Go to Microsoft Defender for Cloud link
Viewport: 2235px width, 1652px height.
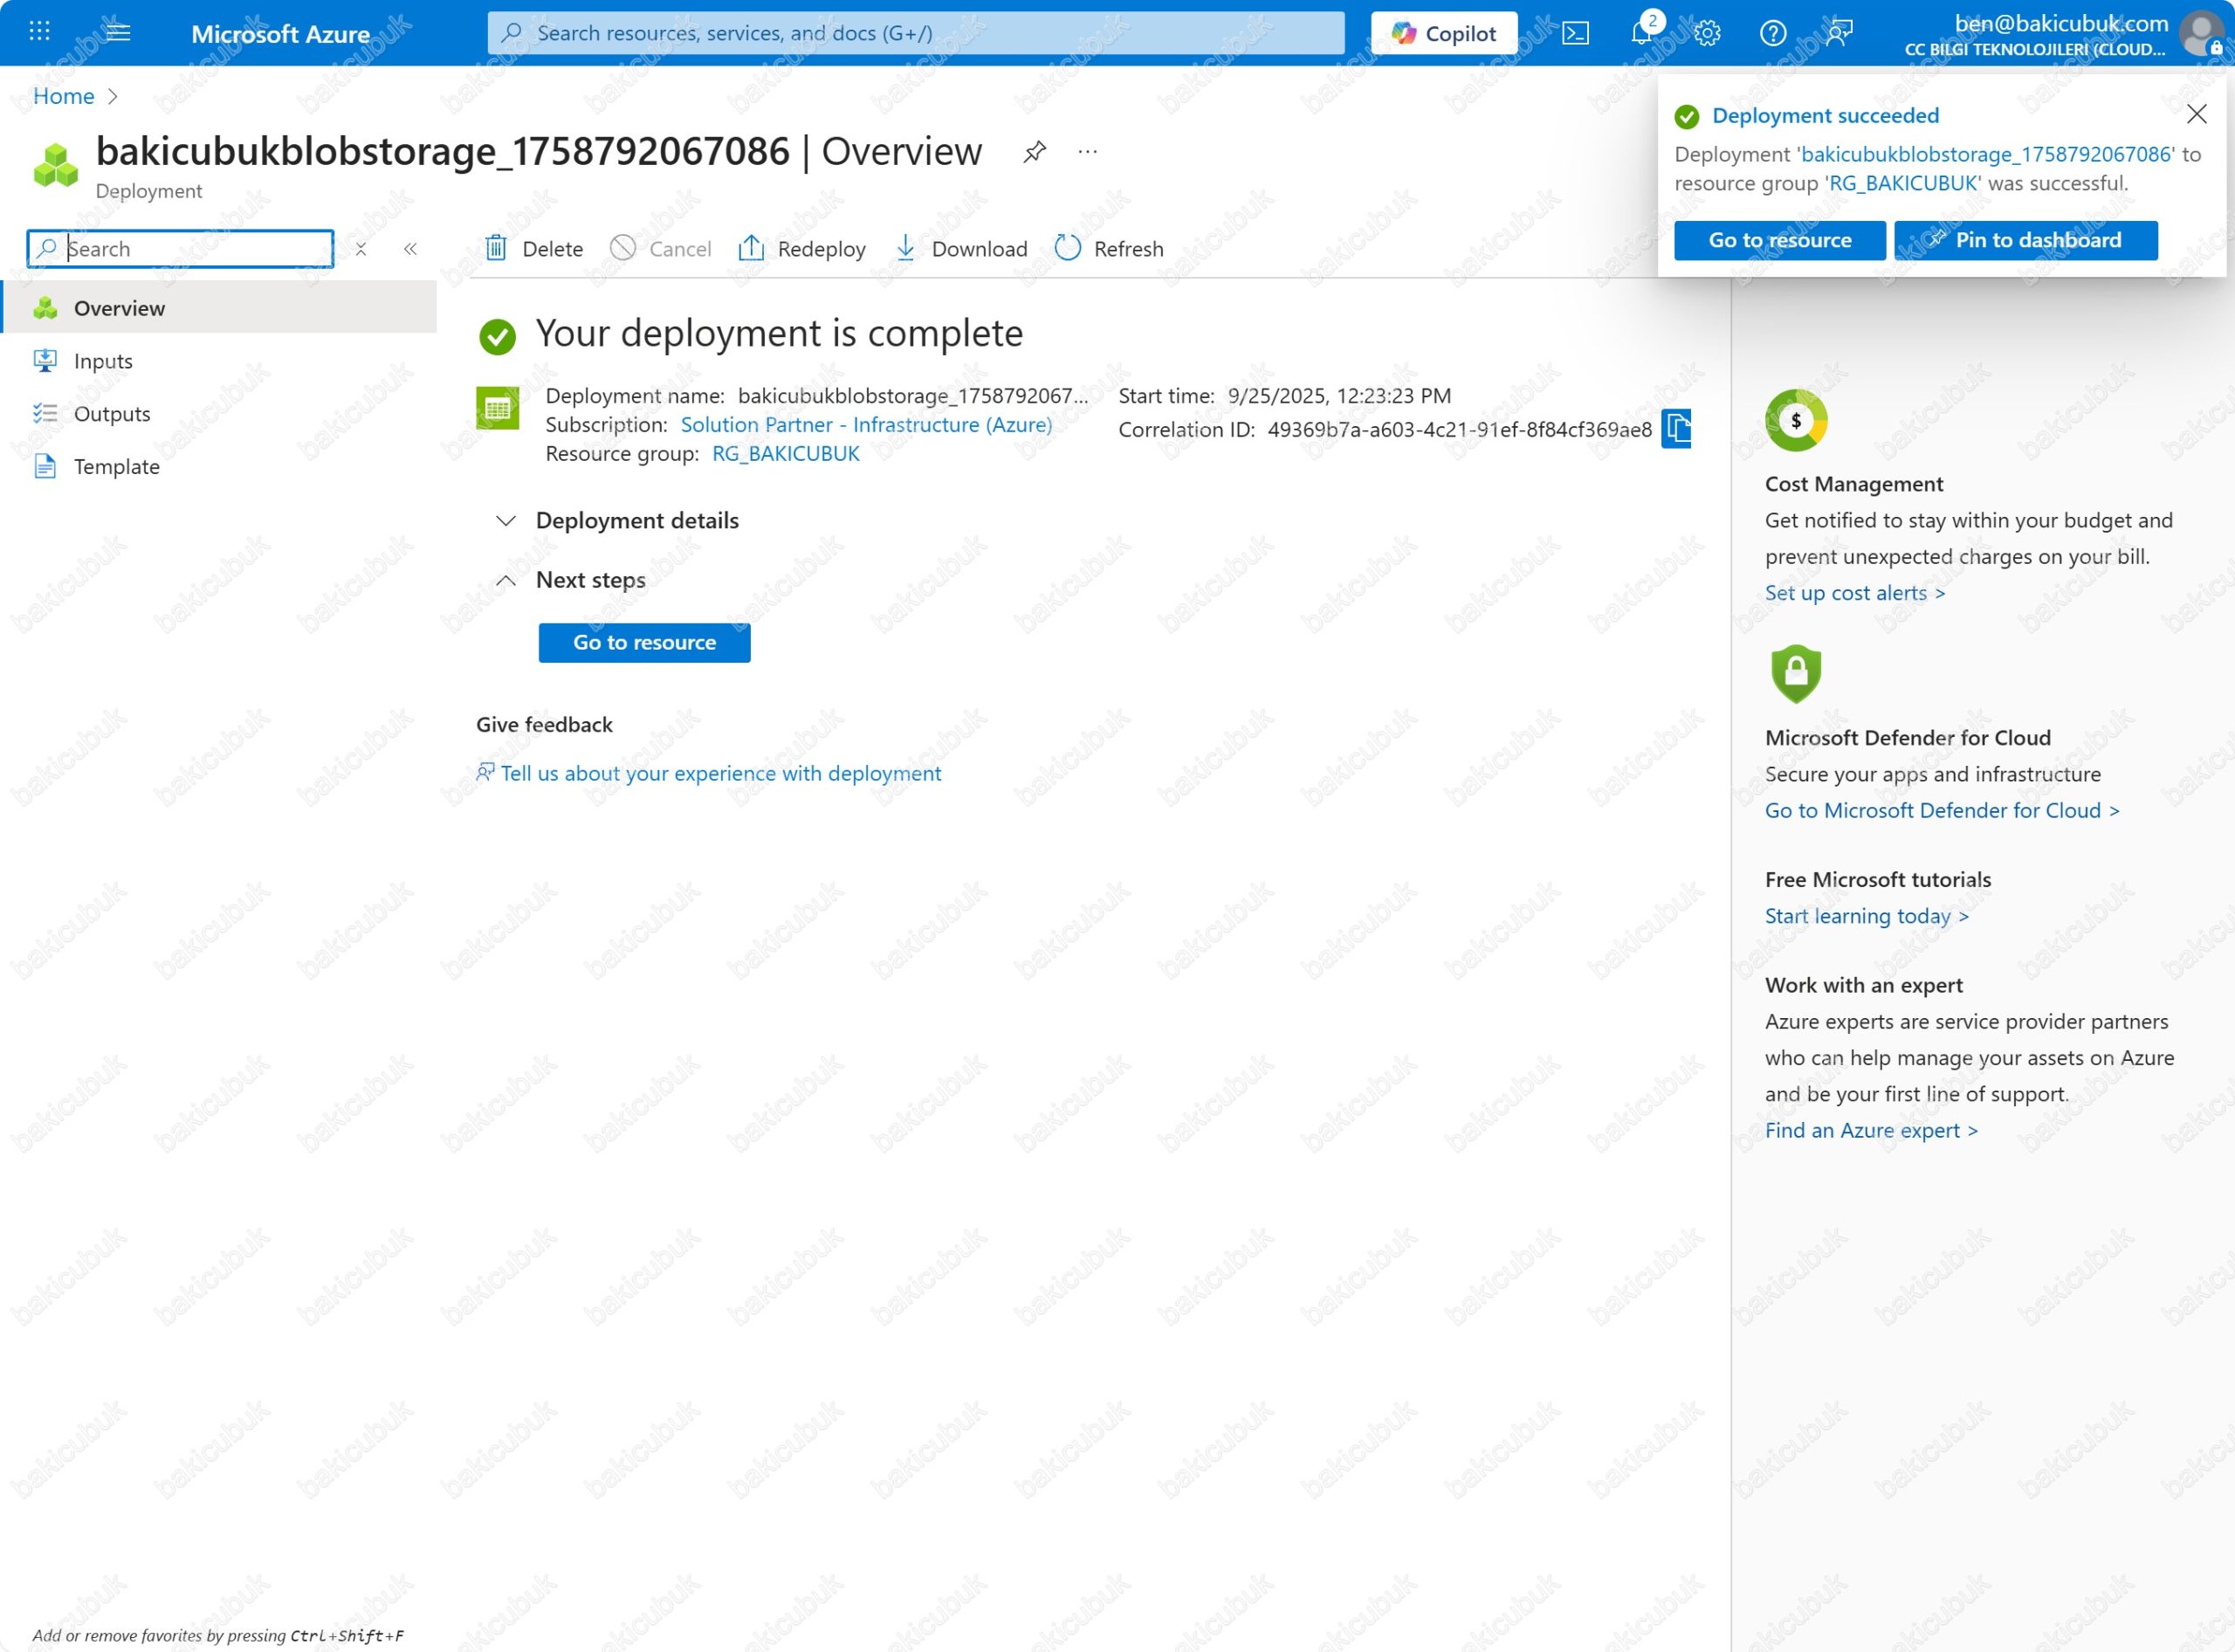tap(1942, 810)
